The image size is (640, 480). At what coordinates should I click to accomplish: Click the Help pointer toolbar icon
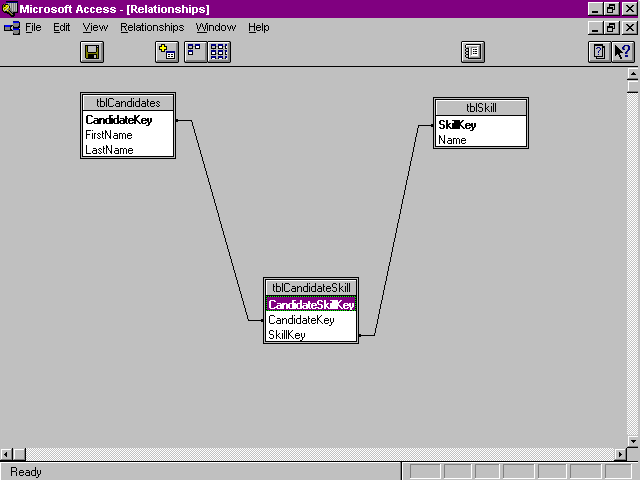[x=622, y=52]
